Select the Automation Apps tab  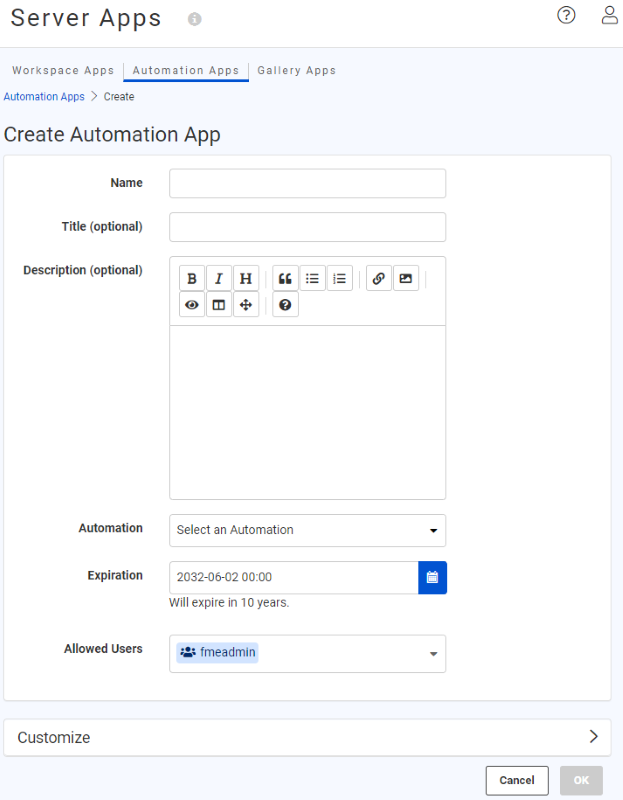click(x=186, y=70)
